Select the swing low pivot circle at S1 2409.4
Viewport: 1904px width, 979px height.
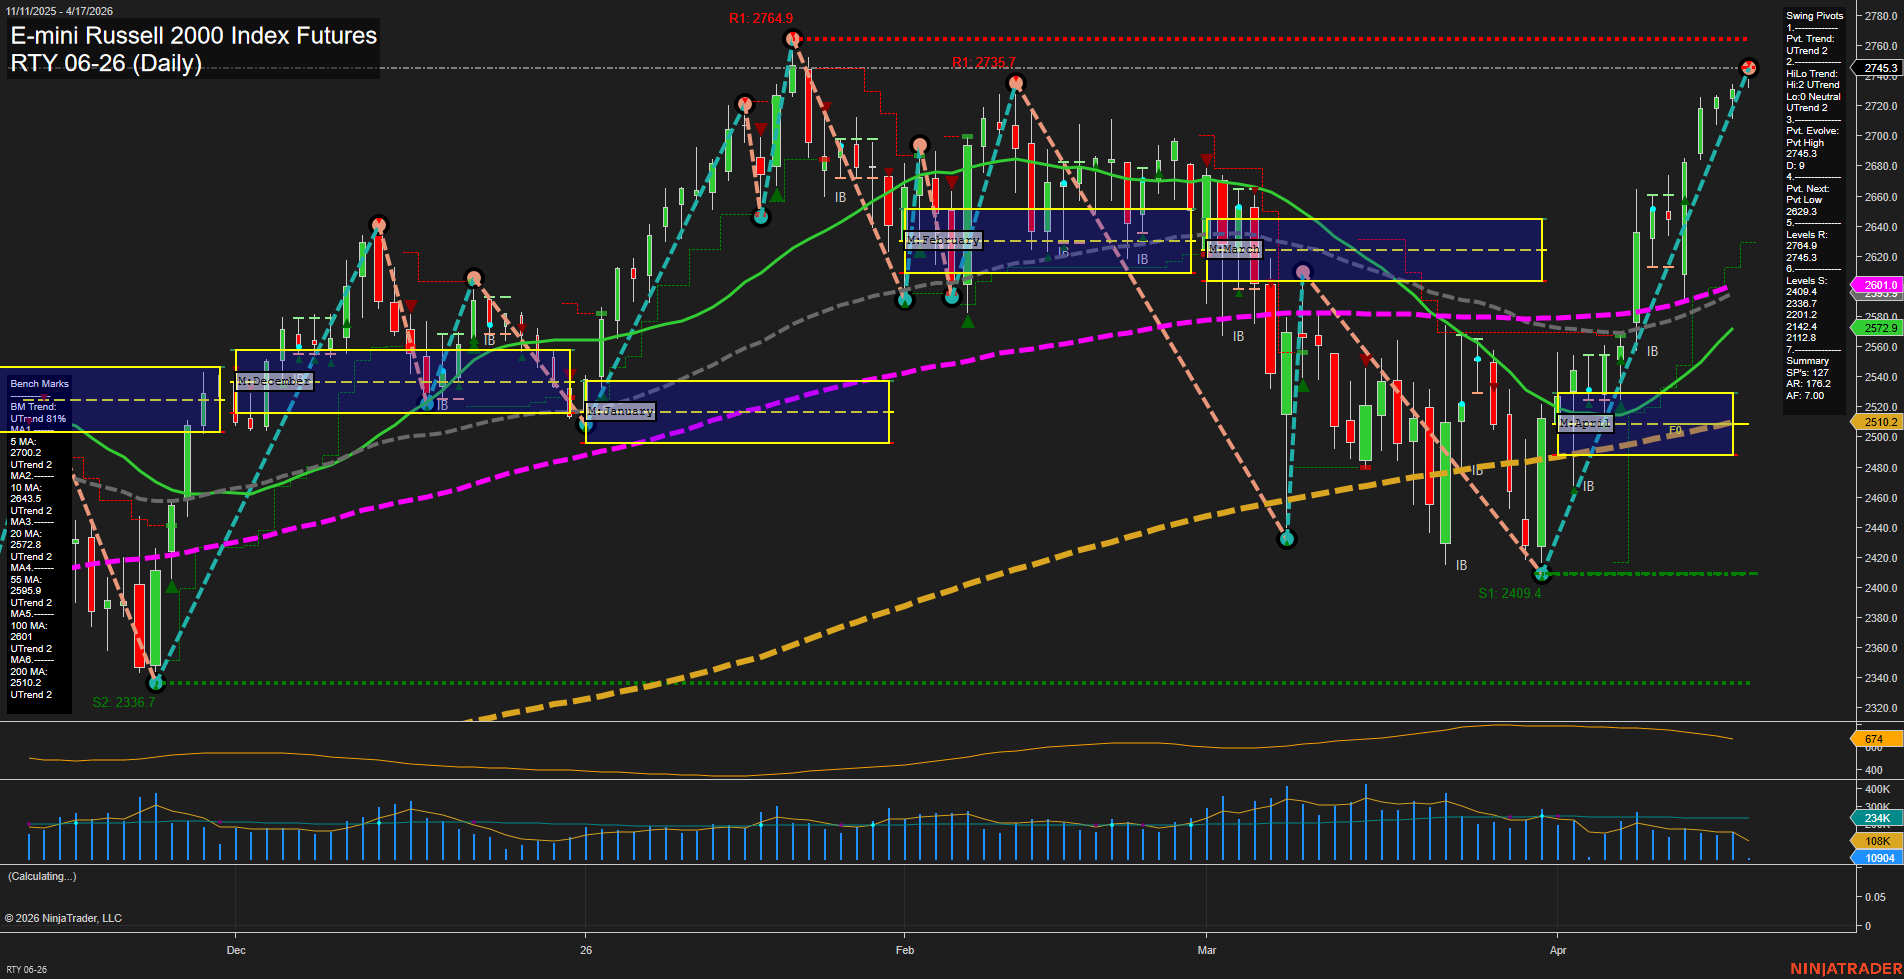pos(1541,574)
